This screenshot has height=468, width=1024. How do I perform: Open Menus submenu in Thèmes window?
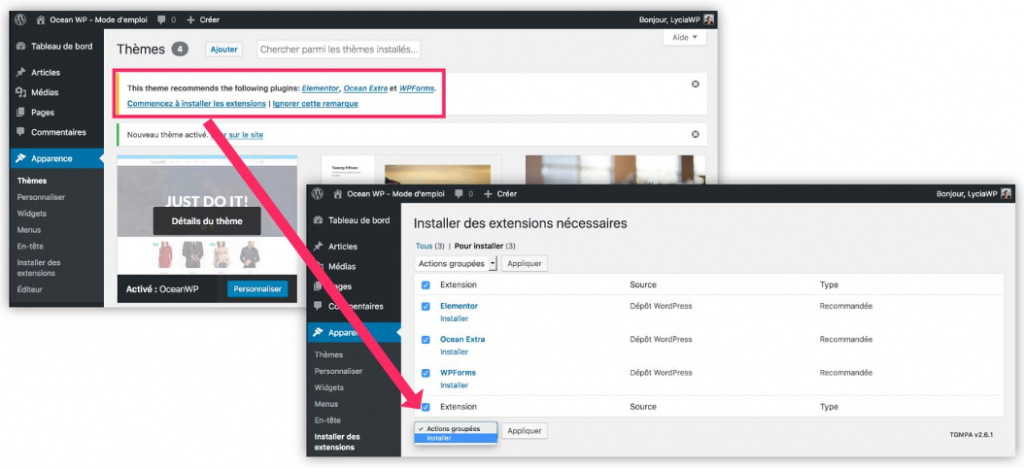(x=29, y=230)
